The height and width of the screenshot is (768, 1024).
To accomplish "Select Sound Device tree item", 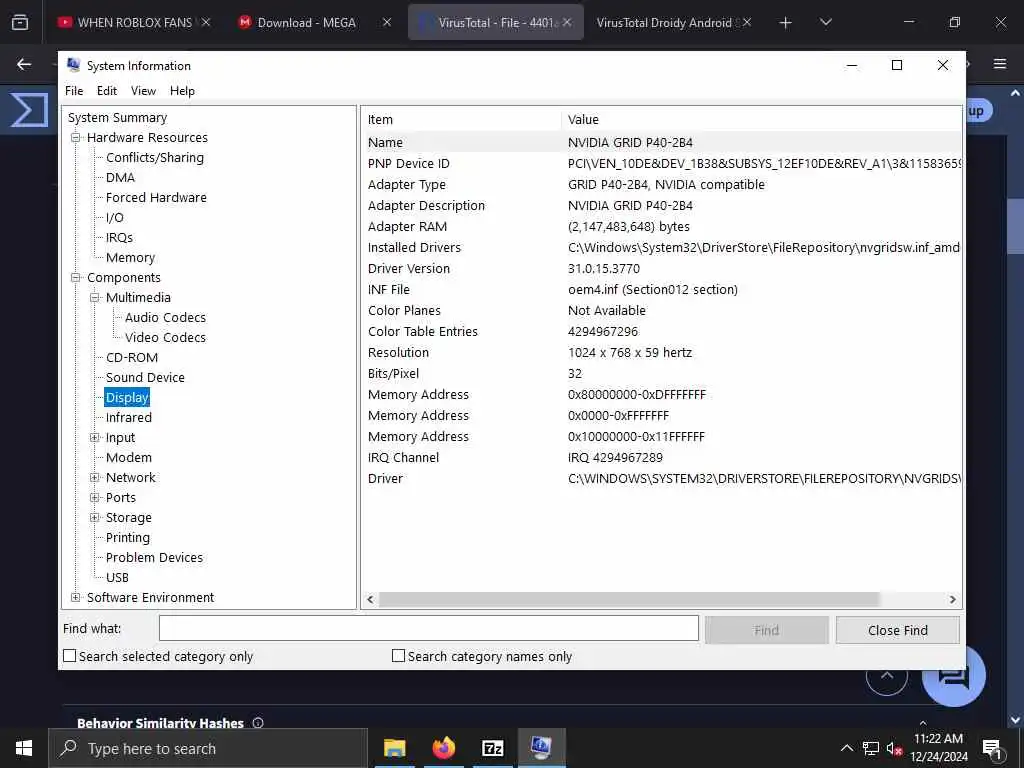I will point(145,377).
